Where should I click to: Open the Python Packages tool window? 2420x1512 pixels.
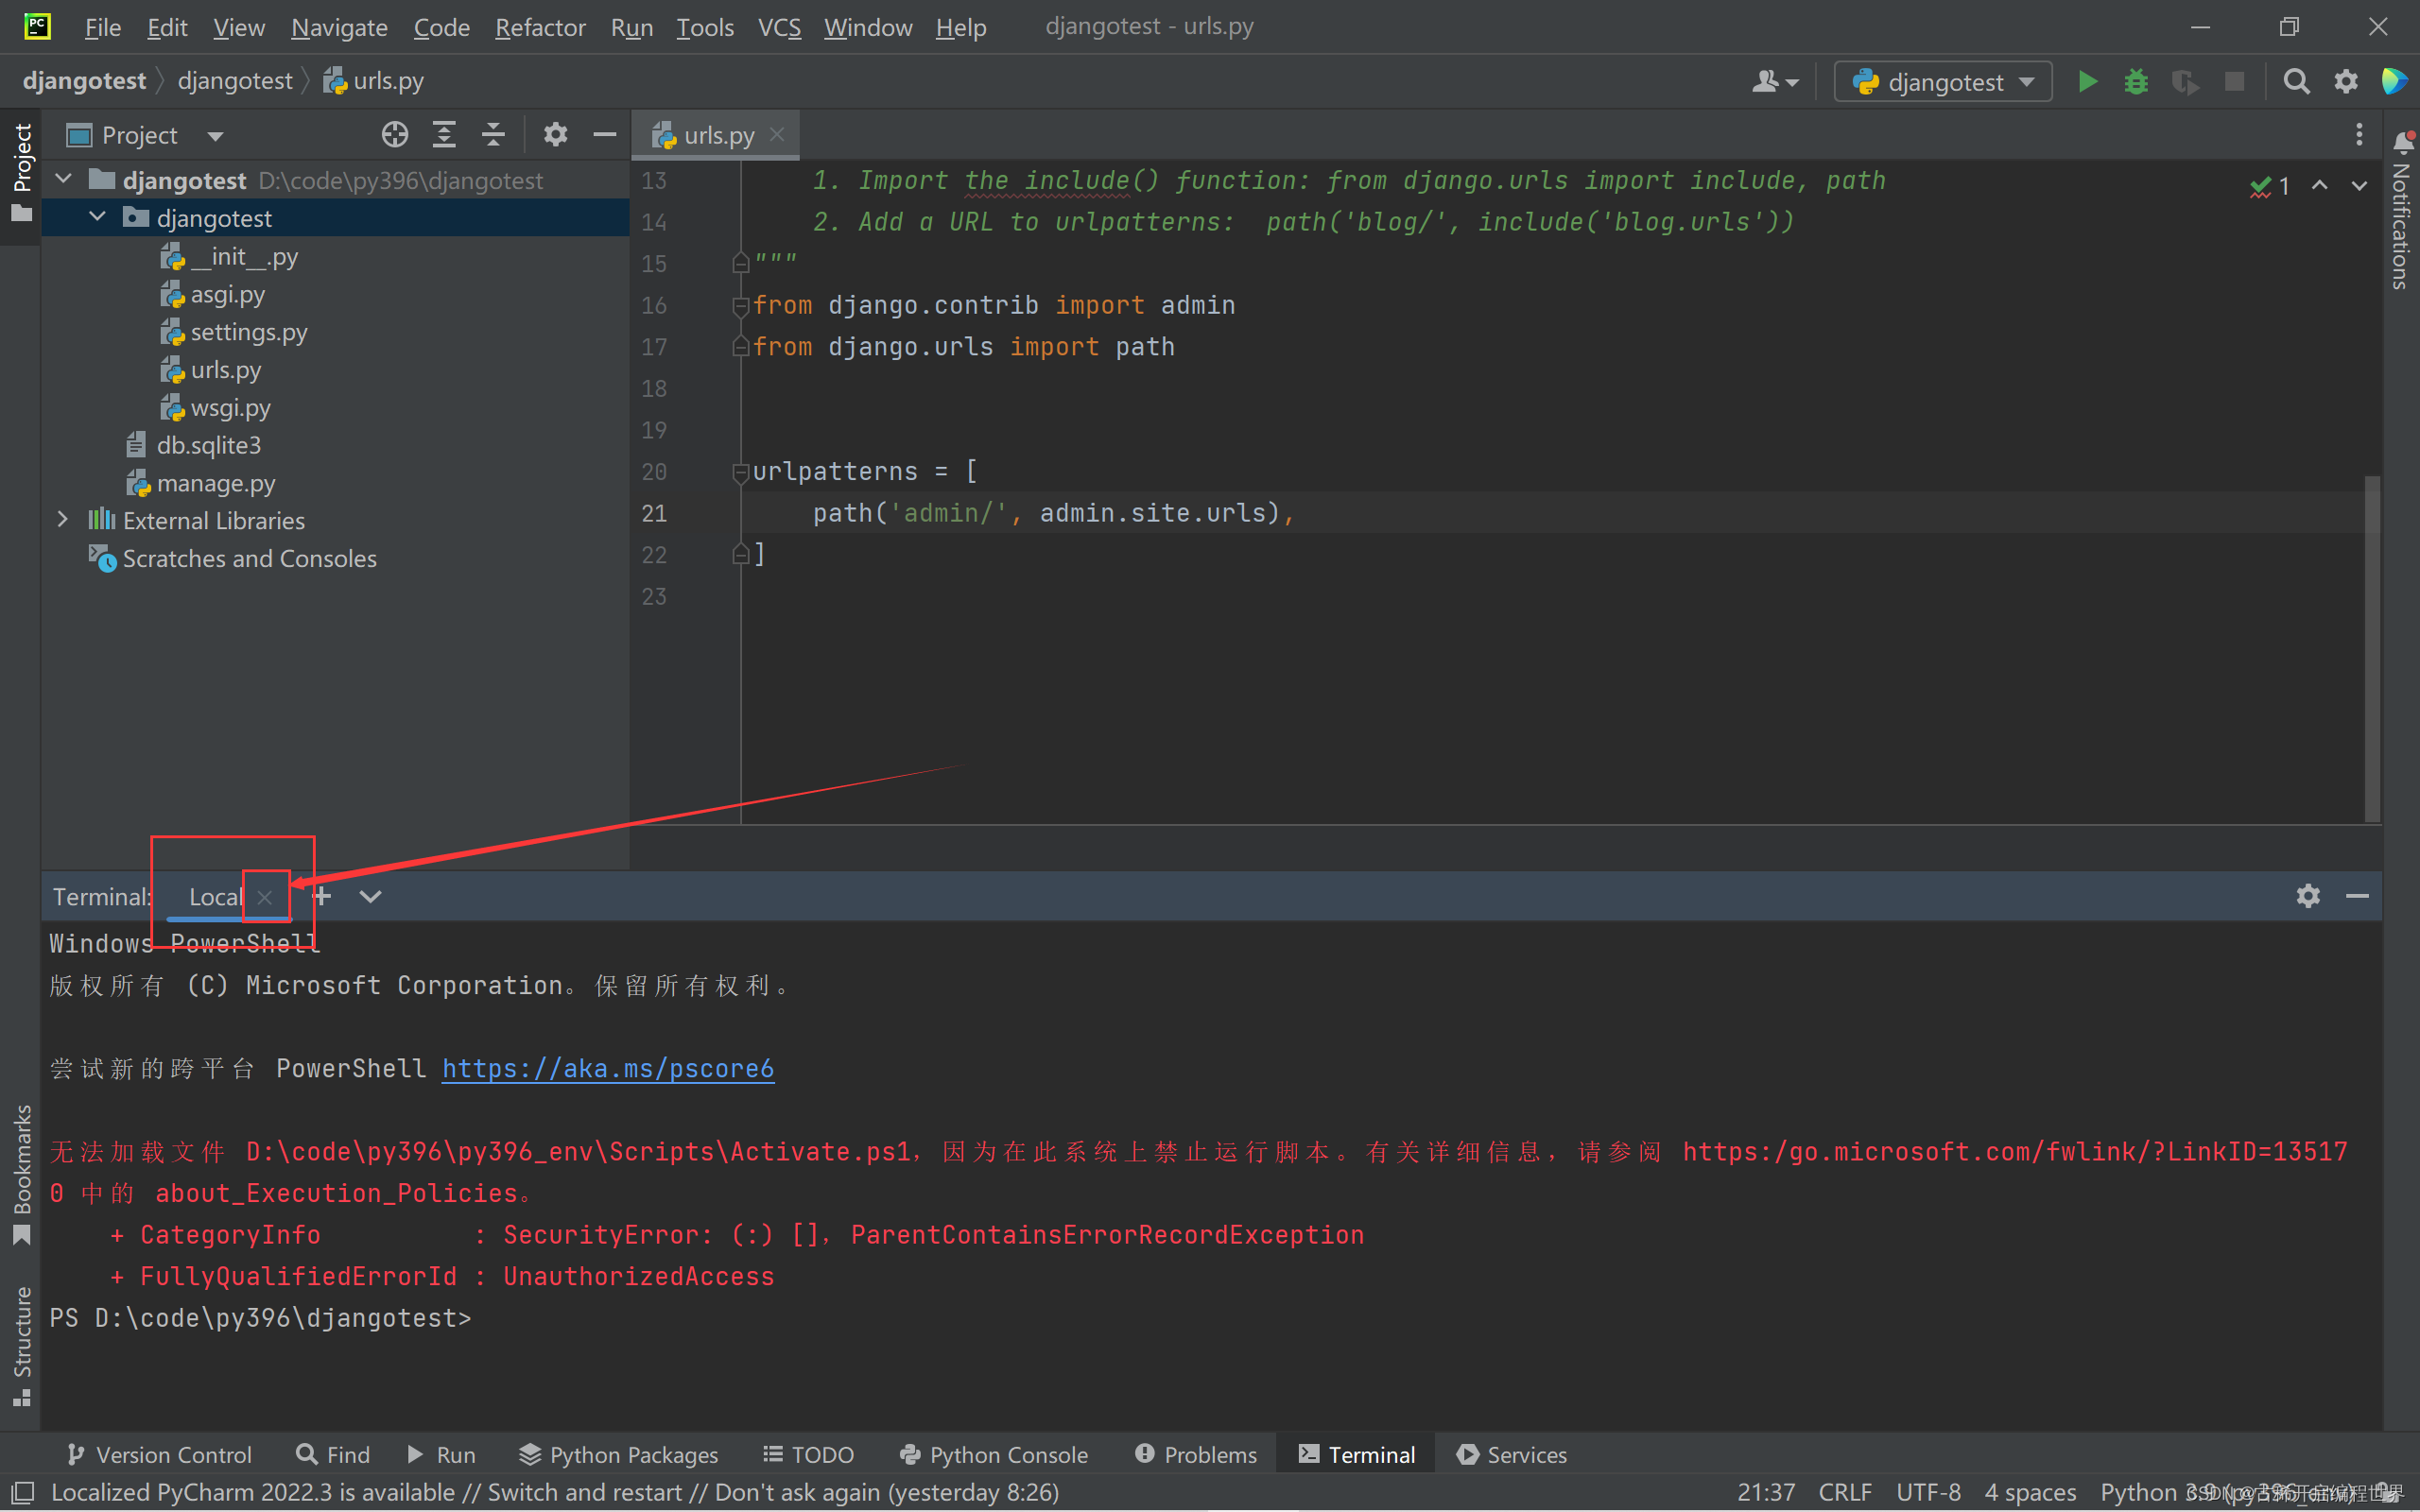click(618, 1454)
